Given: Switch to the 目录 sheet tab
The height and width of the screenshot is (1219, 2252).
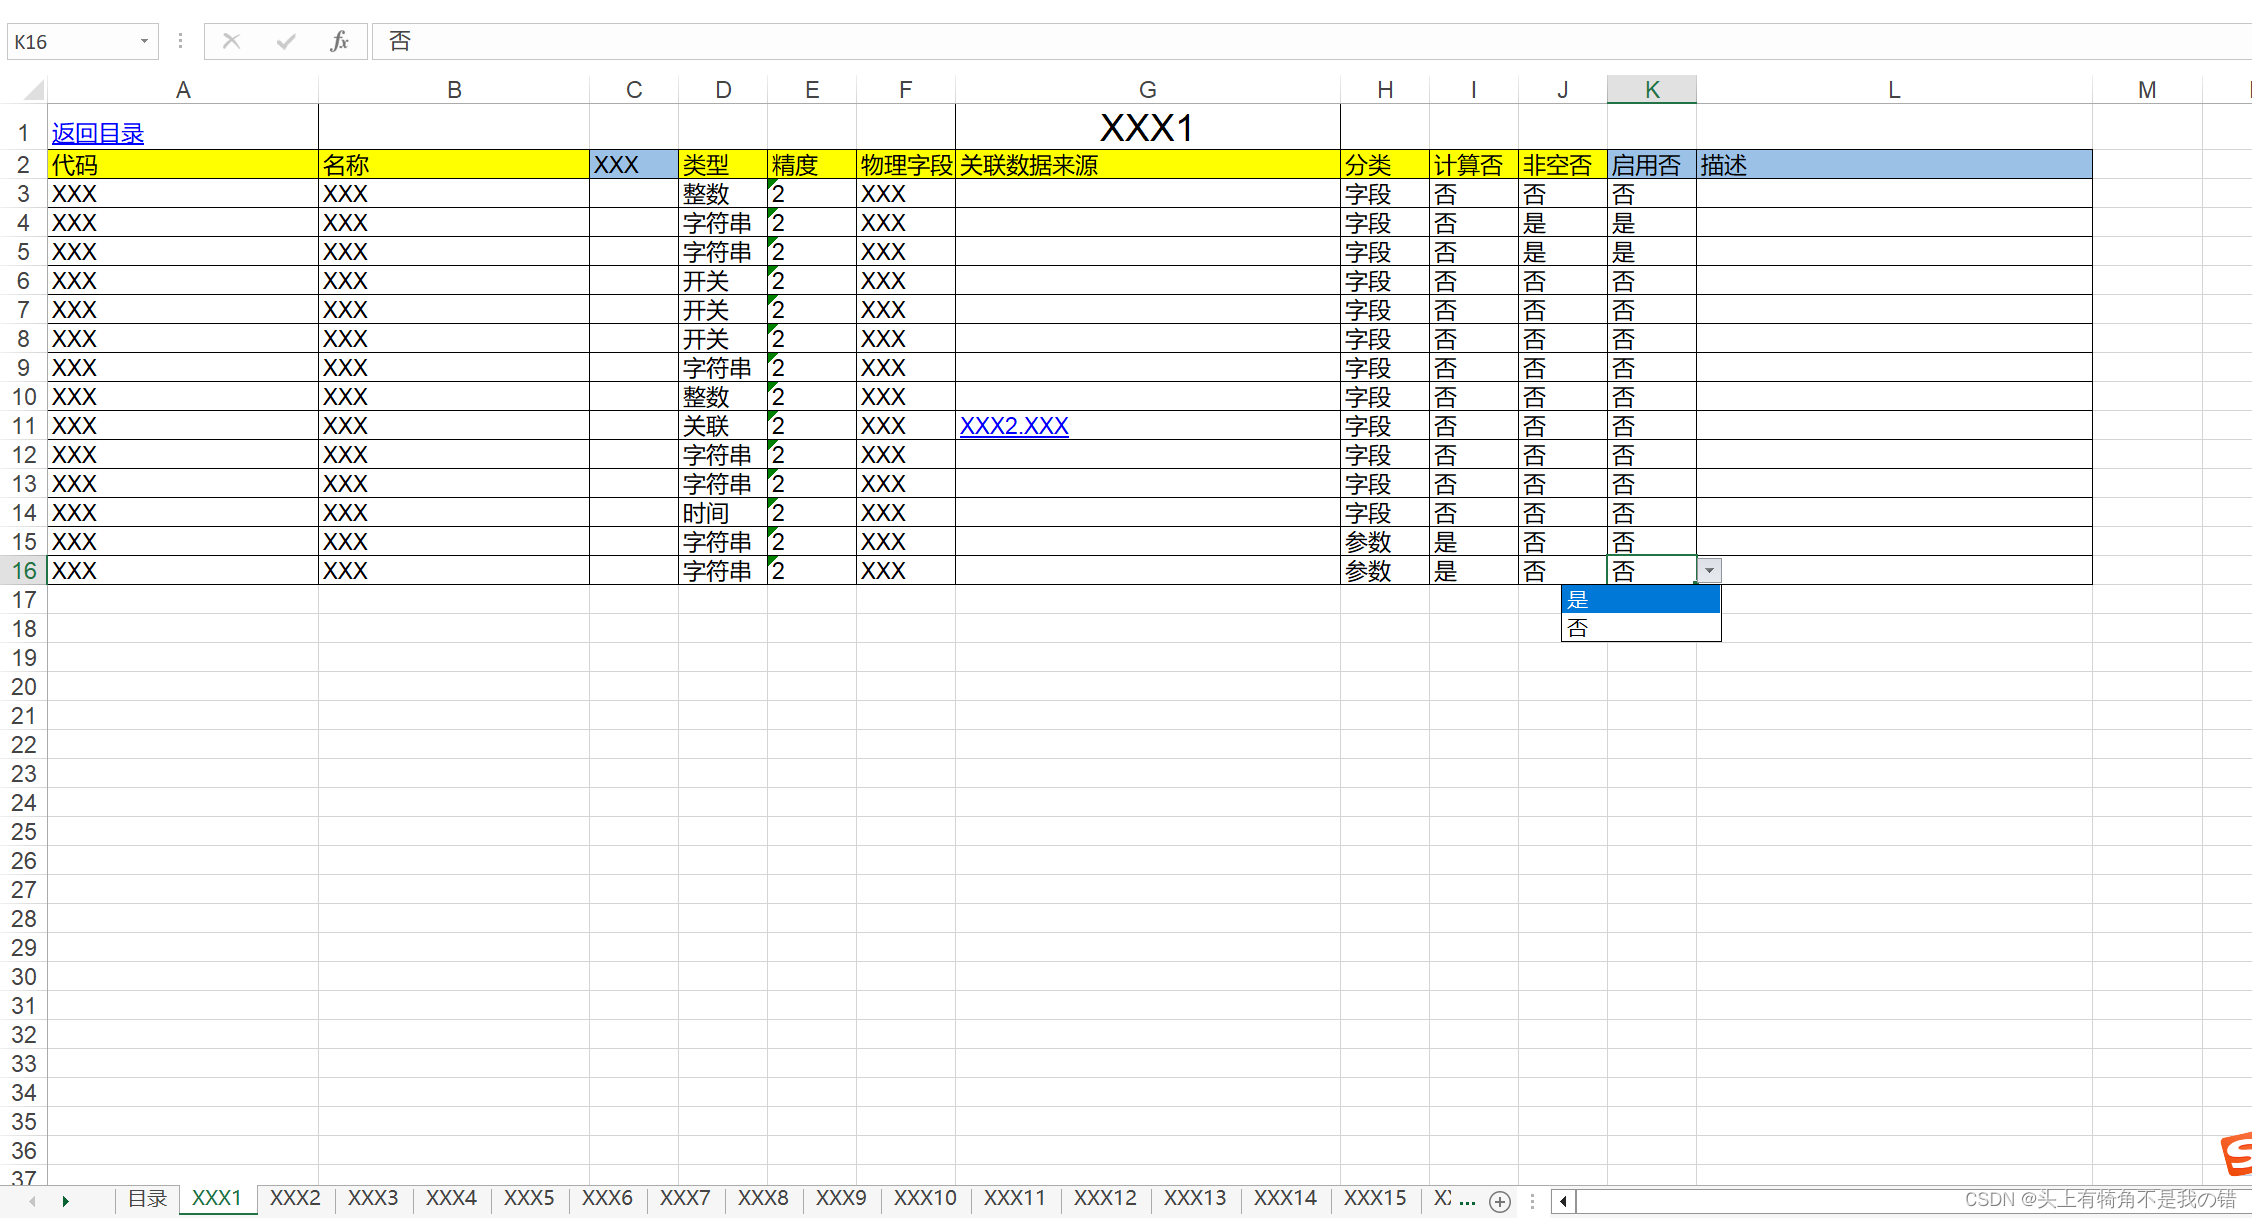Looking at the screenshot, I should [147, 1198].
